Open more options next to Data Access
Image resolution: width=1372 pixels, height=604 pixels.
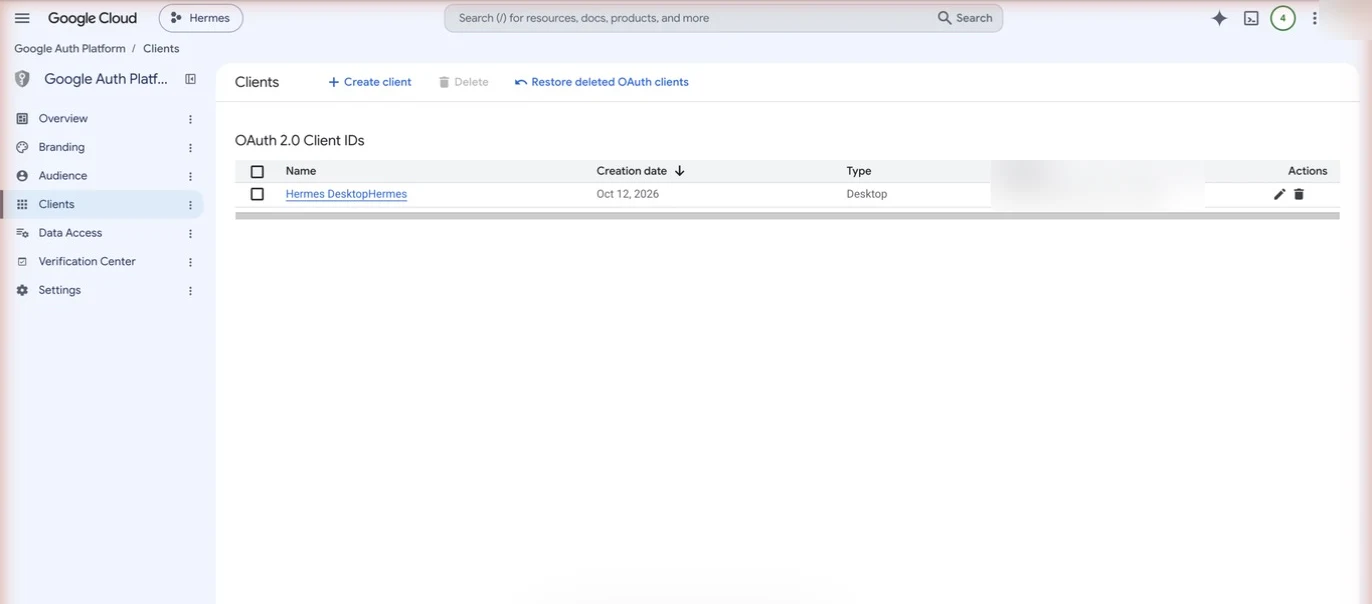coord(190,233)
